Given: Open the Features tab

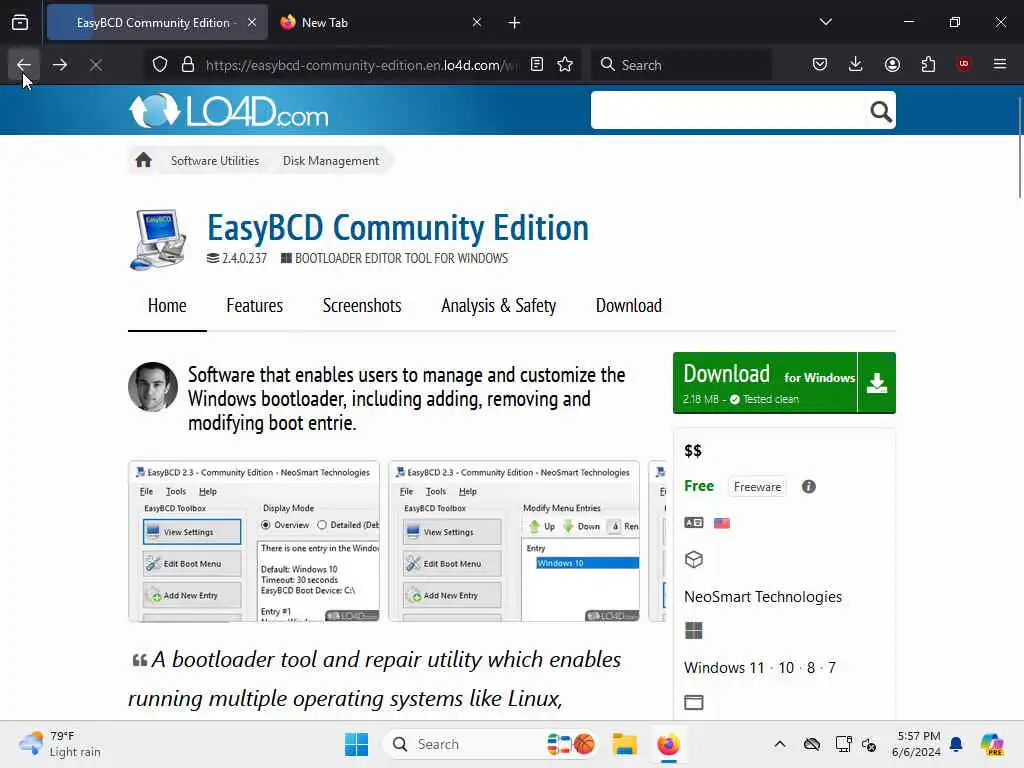Looking at the screenshot, I should (255, 306).
